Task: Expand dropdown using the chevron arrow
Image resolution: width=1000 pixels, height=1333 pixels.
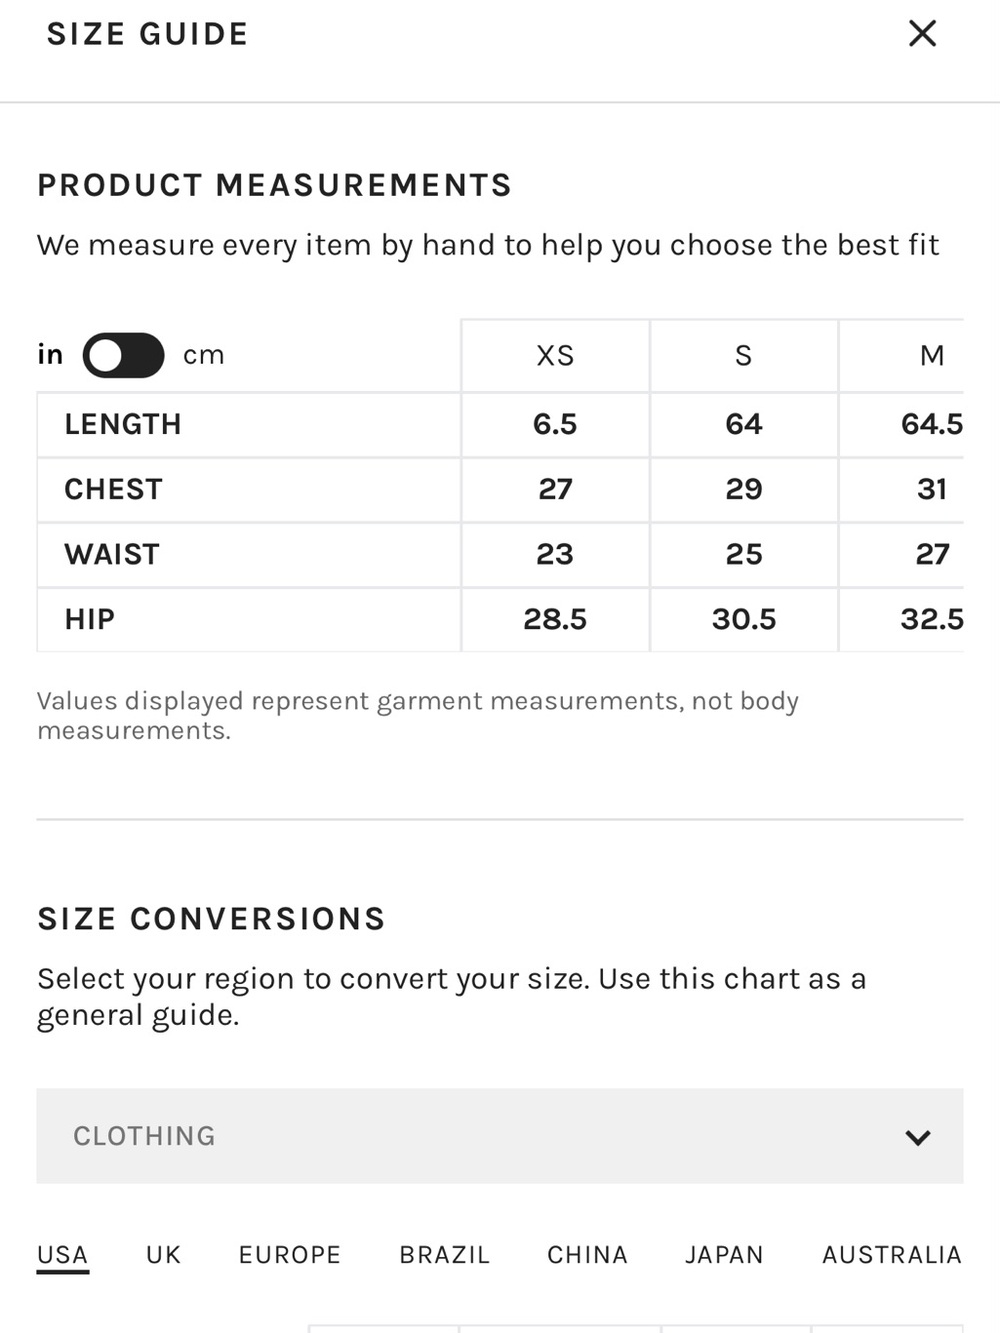Action: 917,1137
